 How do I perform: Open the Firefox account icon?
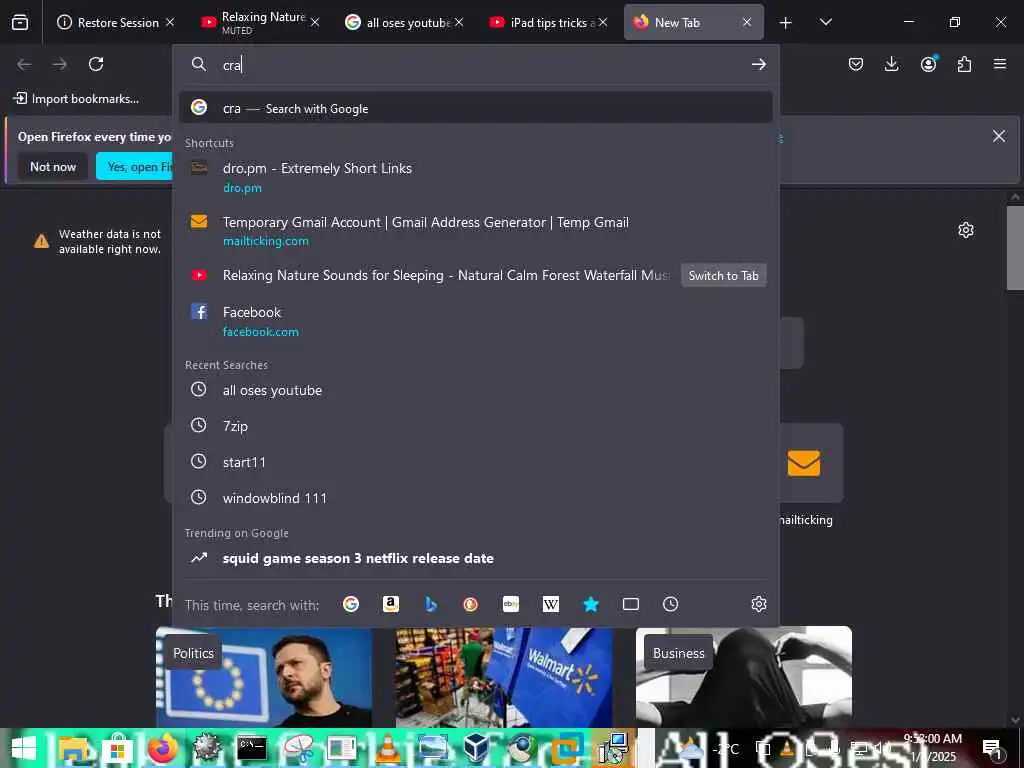pos(928,63)
